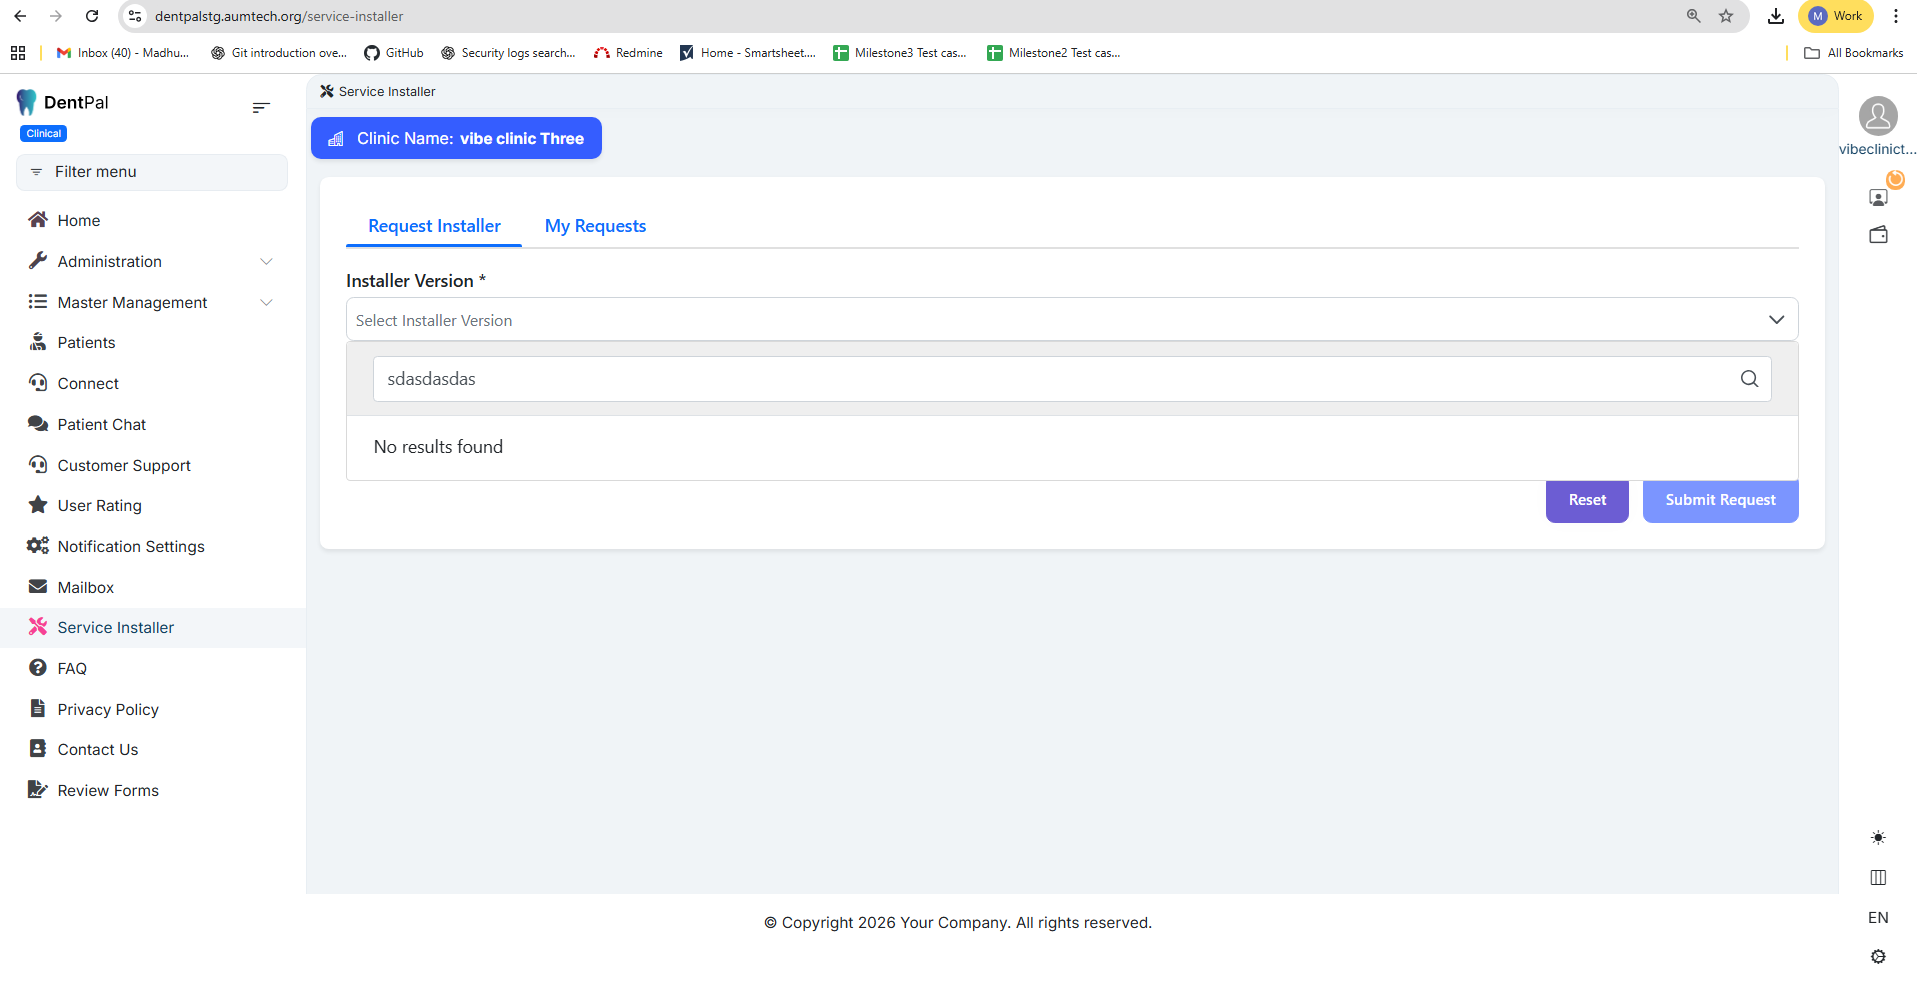Viewport: 1917px width, 988px height.
Task: Switch language using EN selector
Action: (1878, 918)
